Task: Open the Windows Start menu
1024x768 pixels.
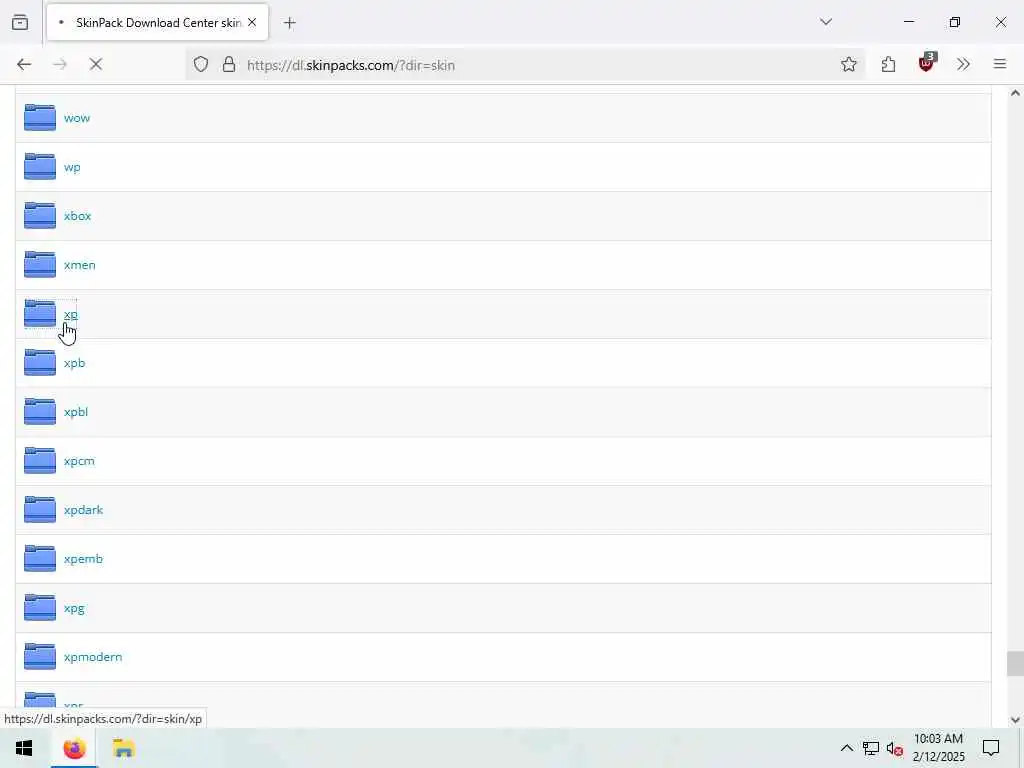Action: pyautogui.click(x=24, y=748)
